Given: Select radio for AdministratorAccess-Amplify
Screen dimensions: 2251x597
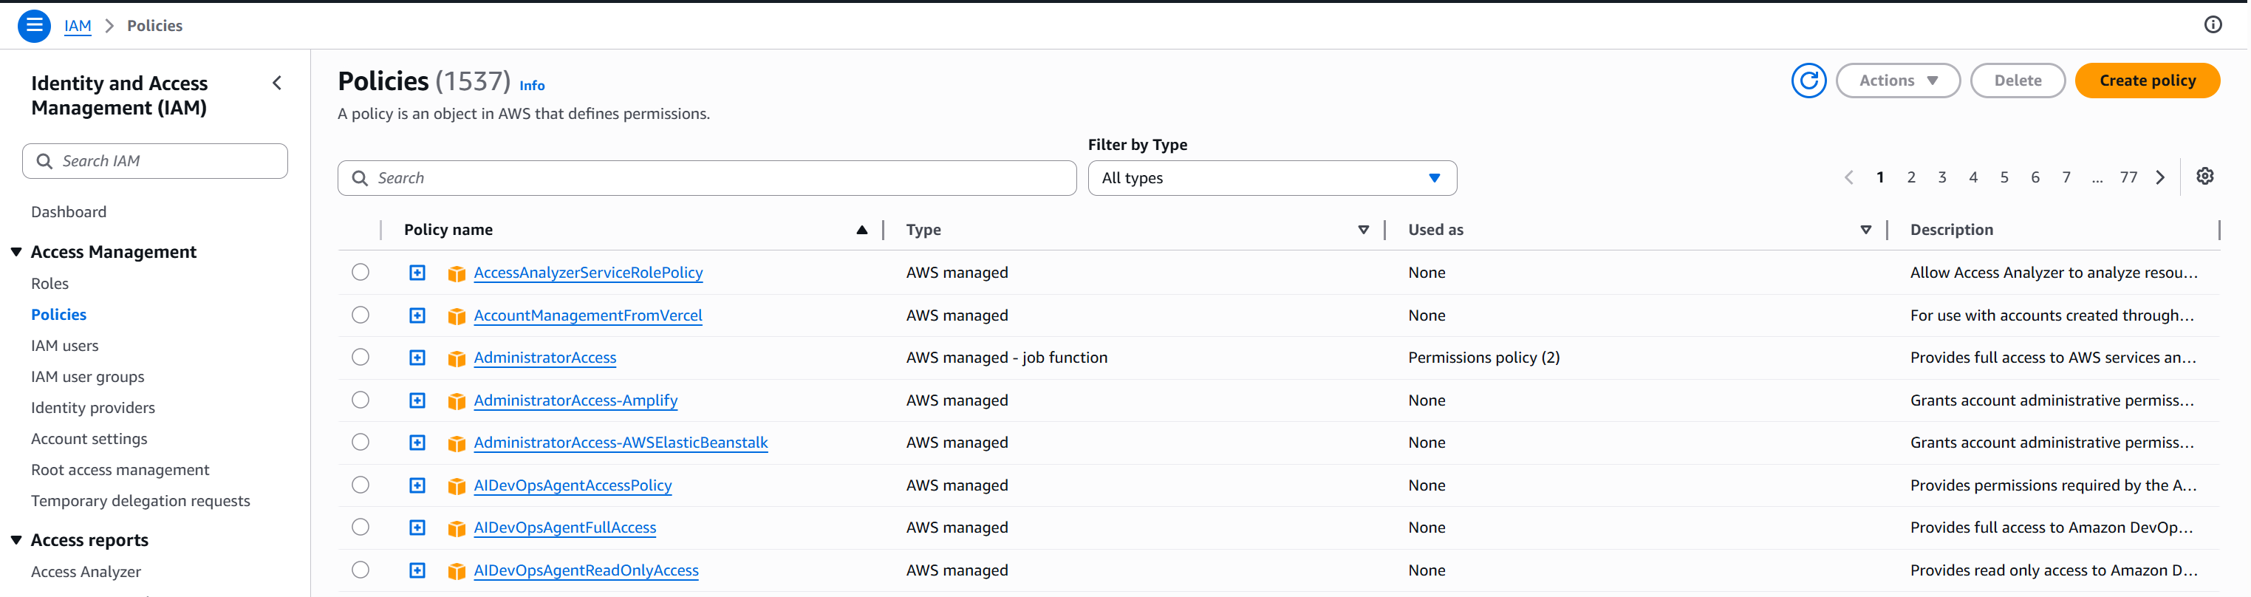Looking at the screenshot, I should (361, 400).
